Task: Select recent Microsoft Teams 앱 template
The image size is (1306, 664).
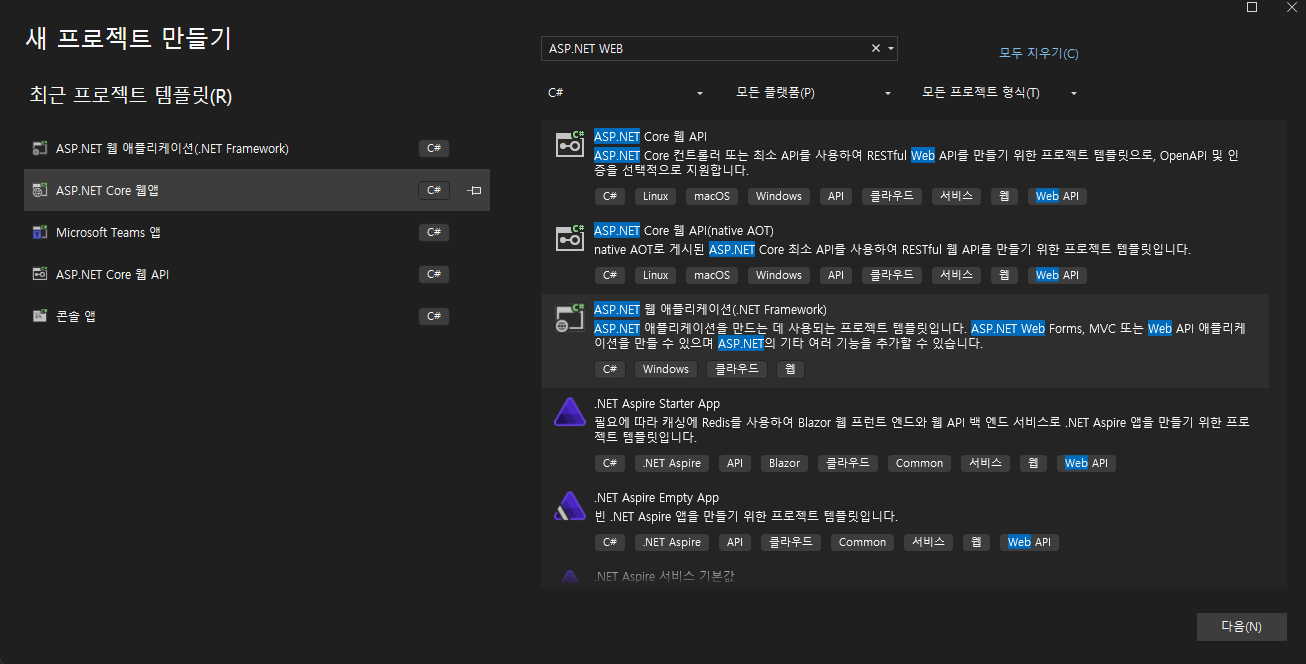Action: 257,232
